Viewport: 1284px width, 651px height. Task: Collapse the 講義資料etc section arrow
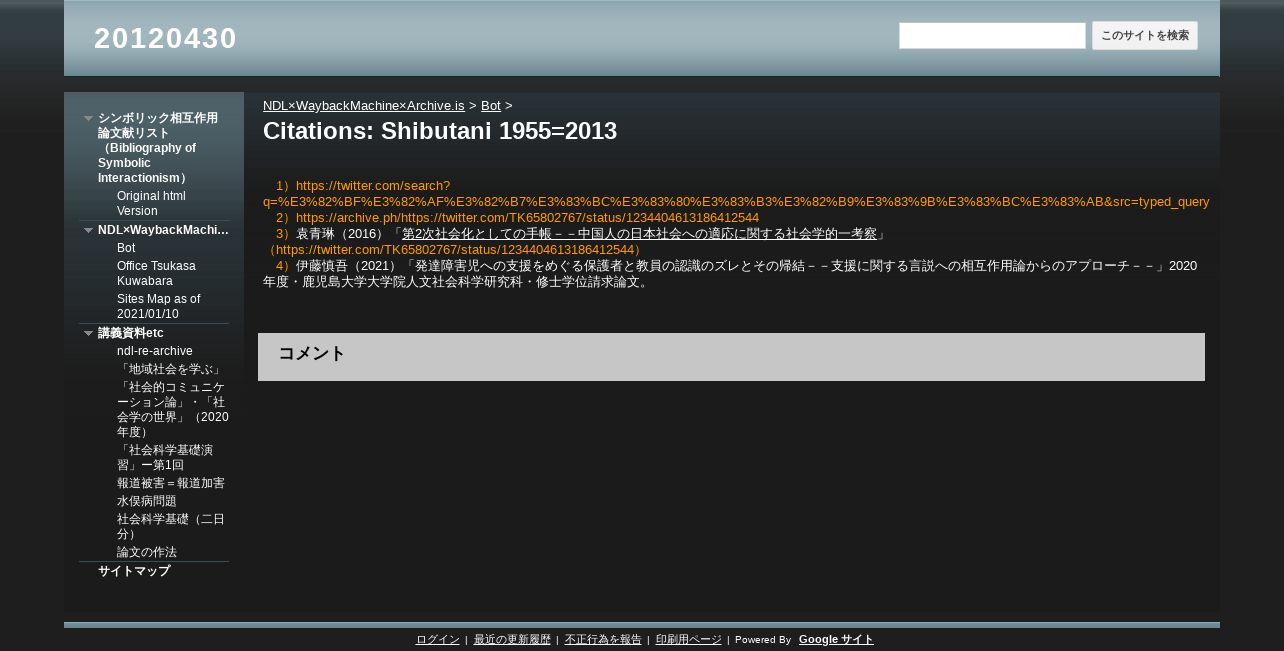click(88, 333)
